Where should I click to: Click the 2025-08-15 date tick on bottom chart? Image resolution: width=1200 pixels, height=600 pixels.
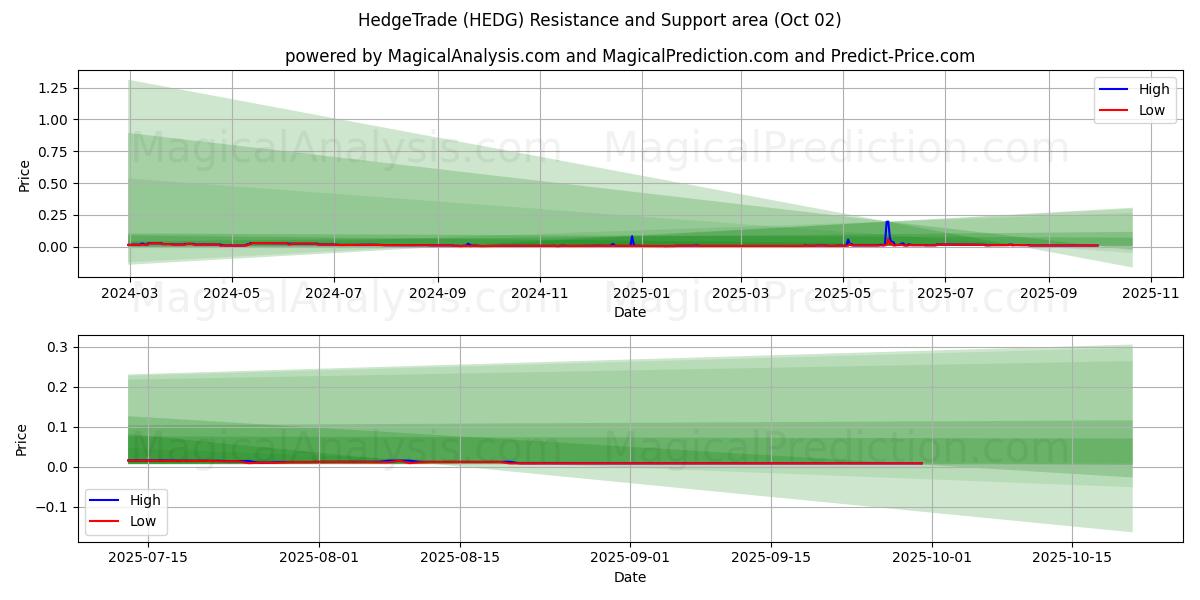(x=460, y=558)
